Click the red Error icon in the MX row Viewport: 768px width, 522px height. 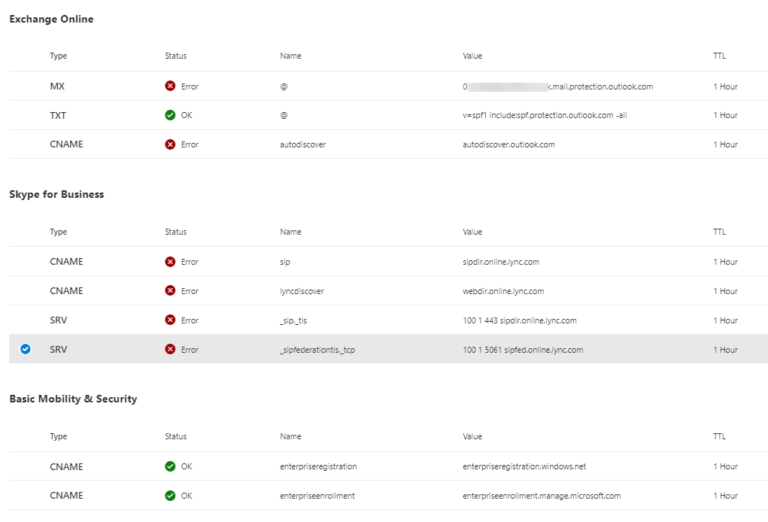tap(170, 86)
